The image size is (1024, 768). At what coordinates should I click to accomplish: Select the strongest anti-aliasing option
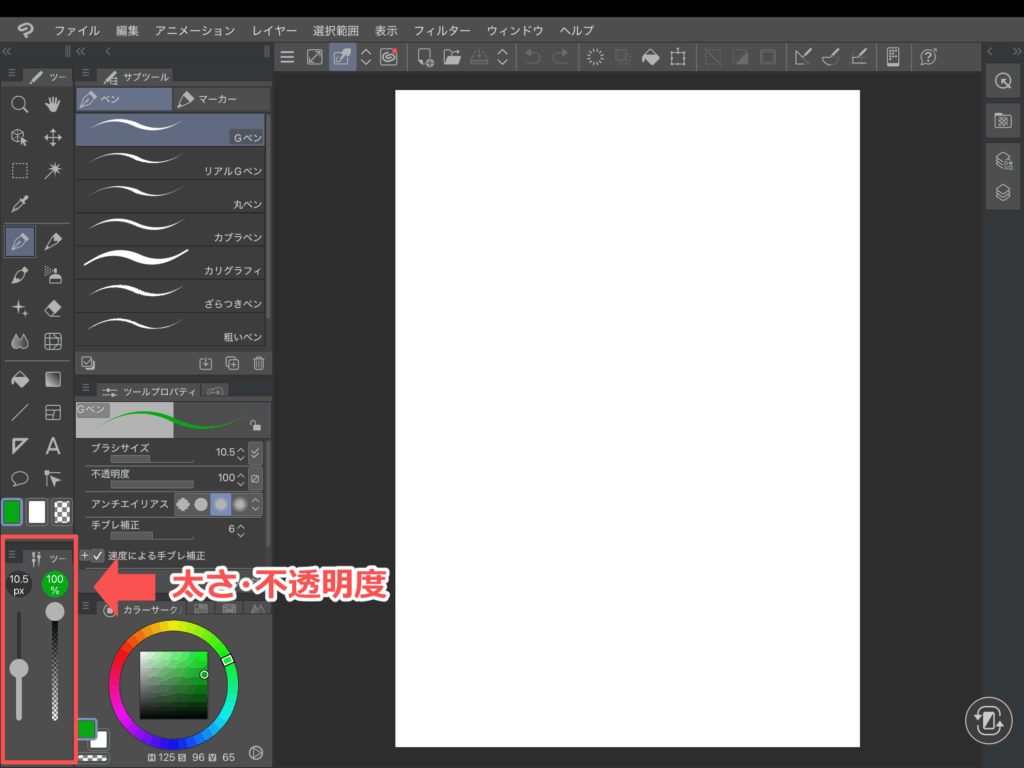[240, 505]
